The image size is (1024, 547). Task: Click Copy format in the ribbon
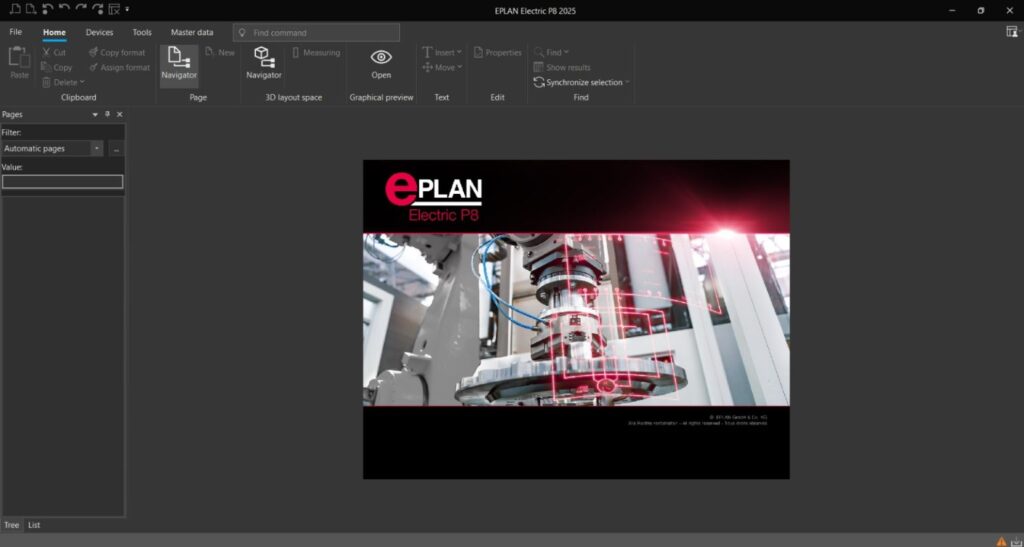pyautogui.click(x=117, y=52)
